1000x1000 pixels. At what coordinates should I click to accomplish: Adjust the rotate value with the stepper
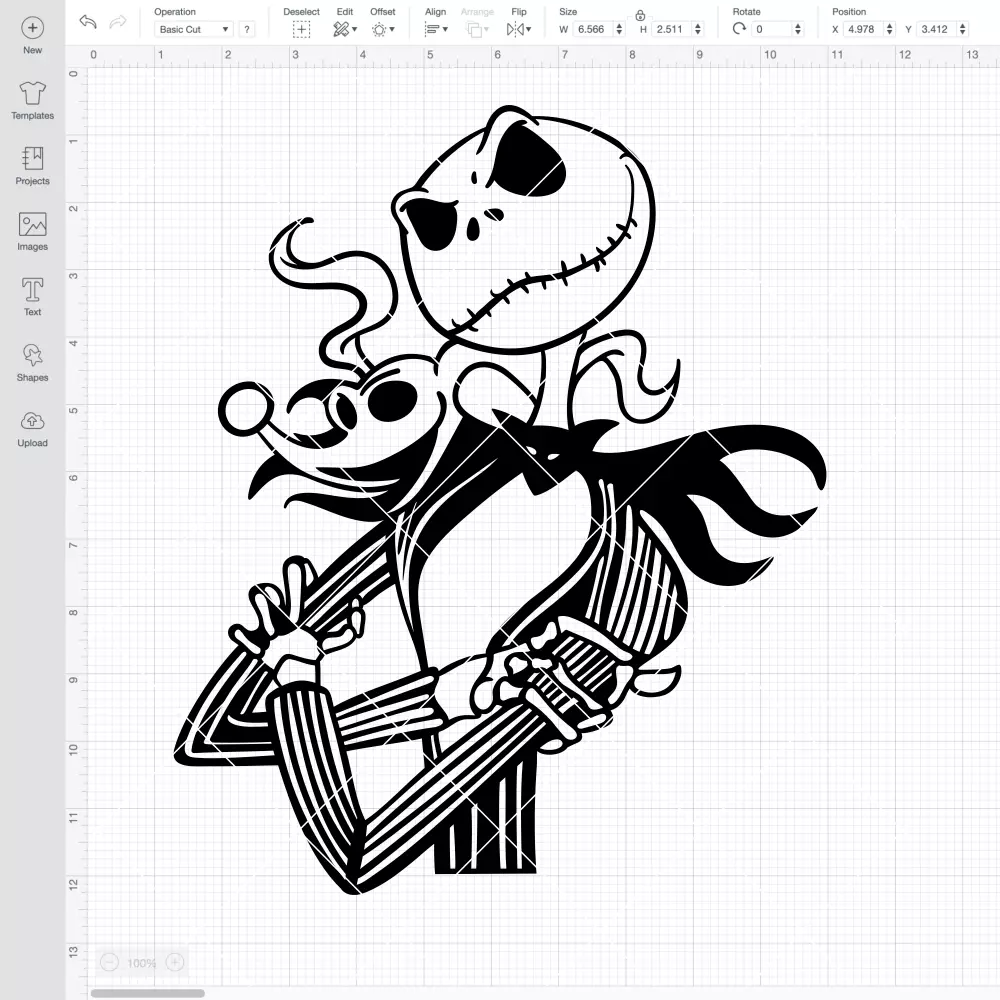tap(797, 29)
